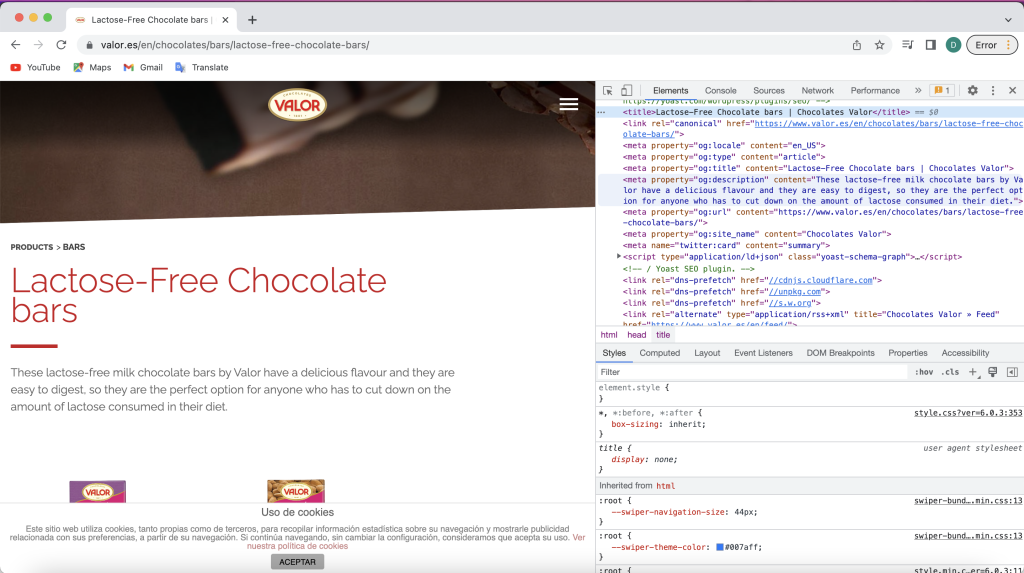The image size is (1024, 573).
Task: Click the Error update button
Action: tap(991, 45)
